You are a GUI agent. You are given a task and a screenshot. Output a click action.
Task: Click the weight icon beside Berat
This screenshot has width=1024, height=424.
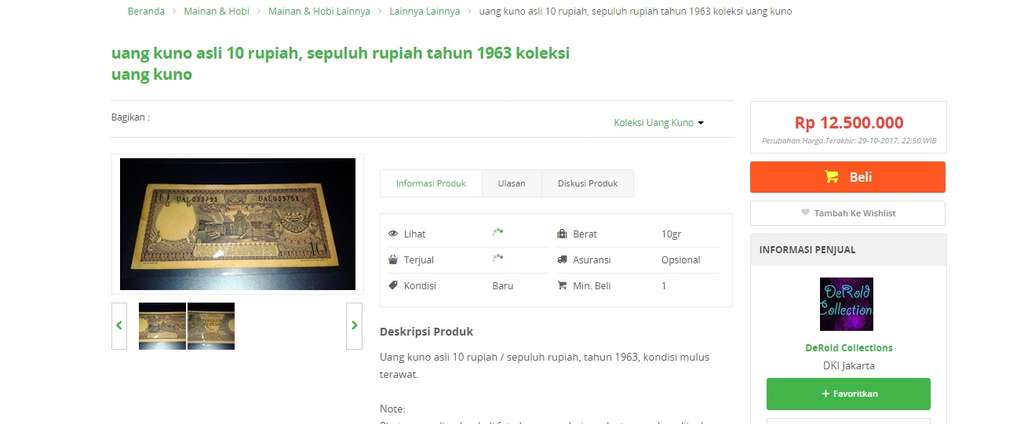562,234
